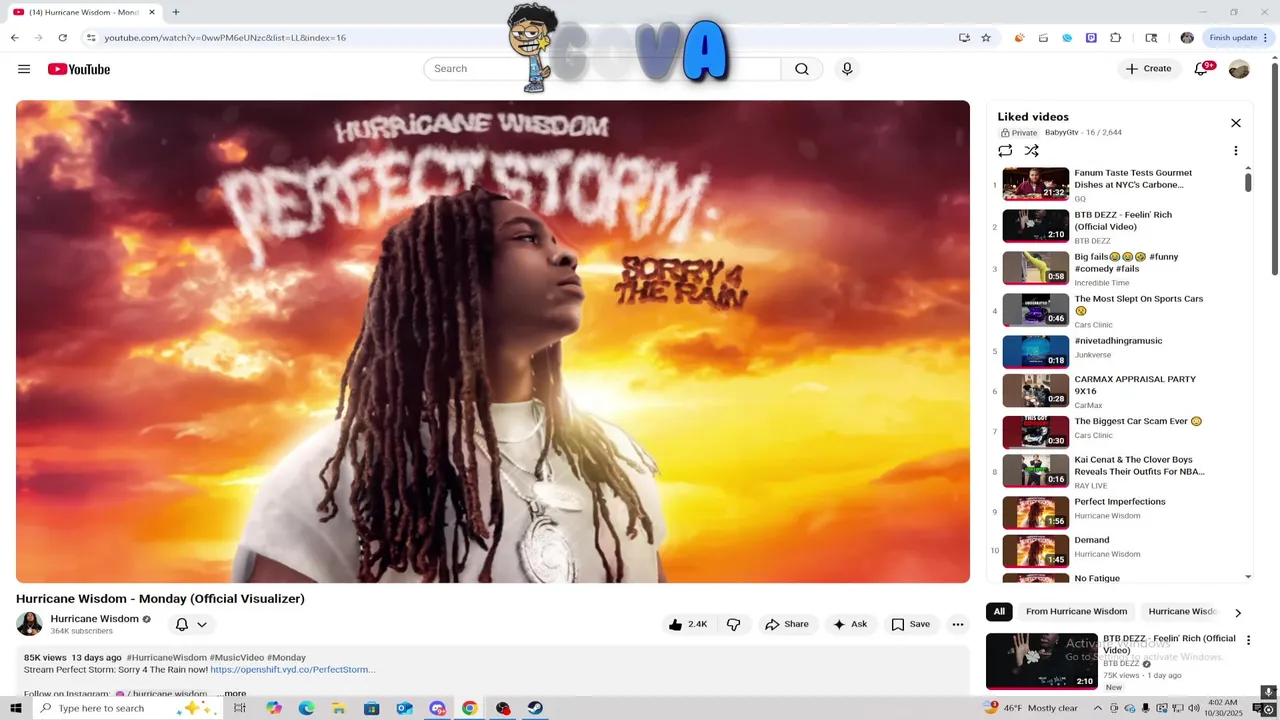Open subscription notification bell dropdown

(x=191, y=624)
